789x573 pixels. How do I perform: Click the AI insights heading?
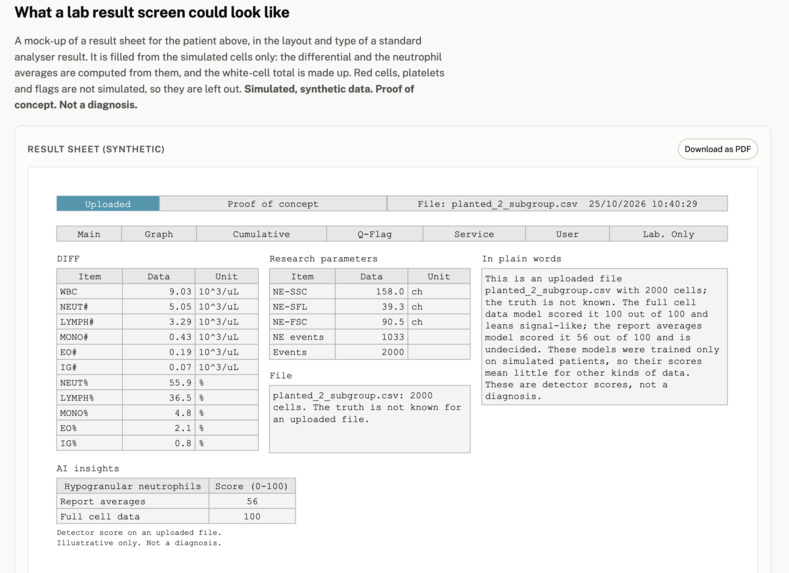click(x=88, y=468)
